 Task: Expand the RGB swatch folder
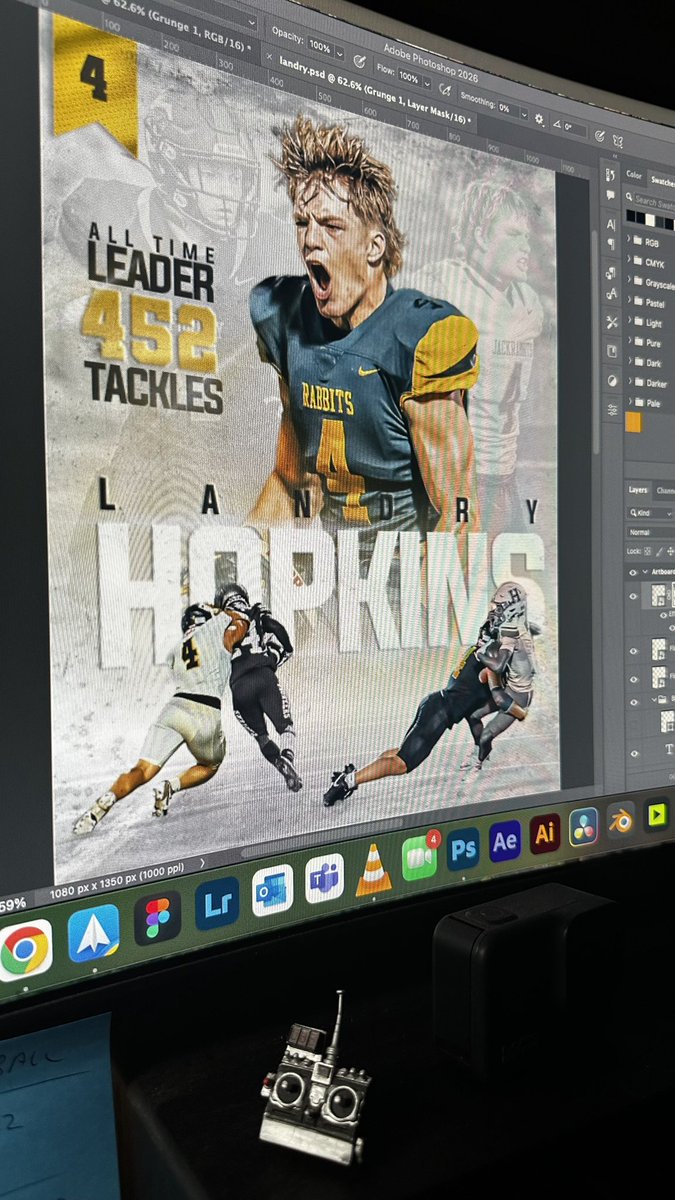(x=629, y=238)
